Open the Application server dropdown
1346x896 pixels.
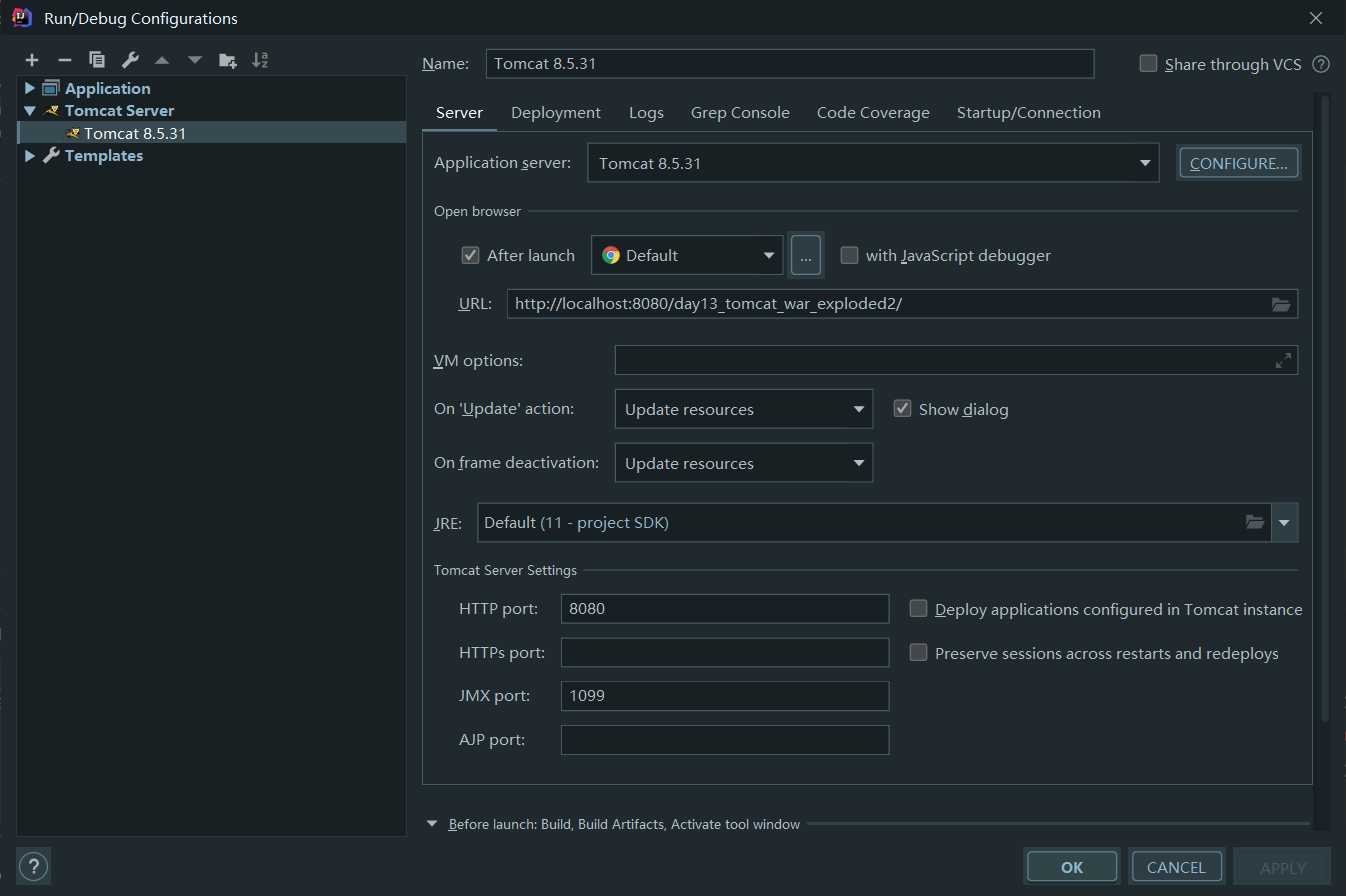point(873,163)
